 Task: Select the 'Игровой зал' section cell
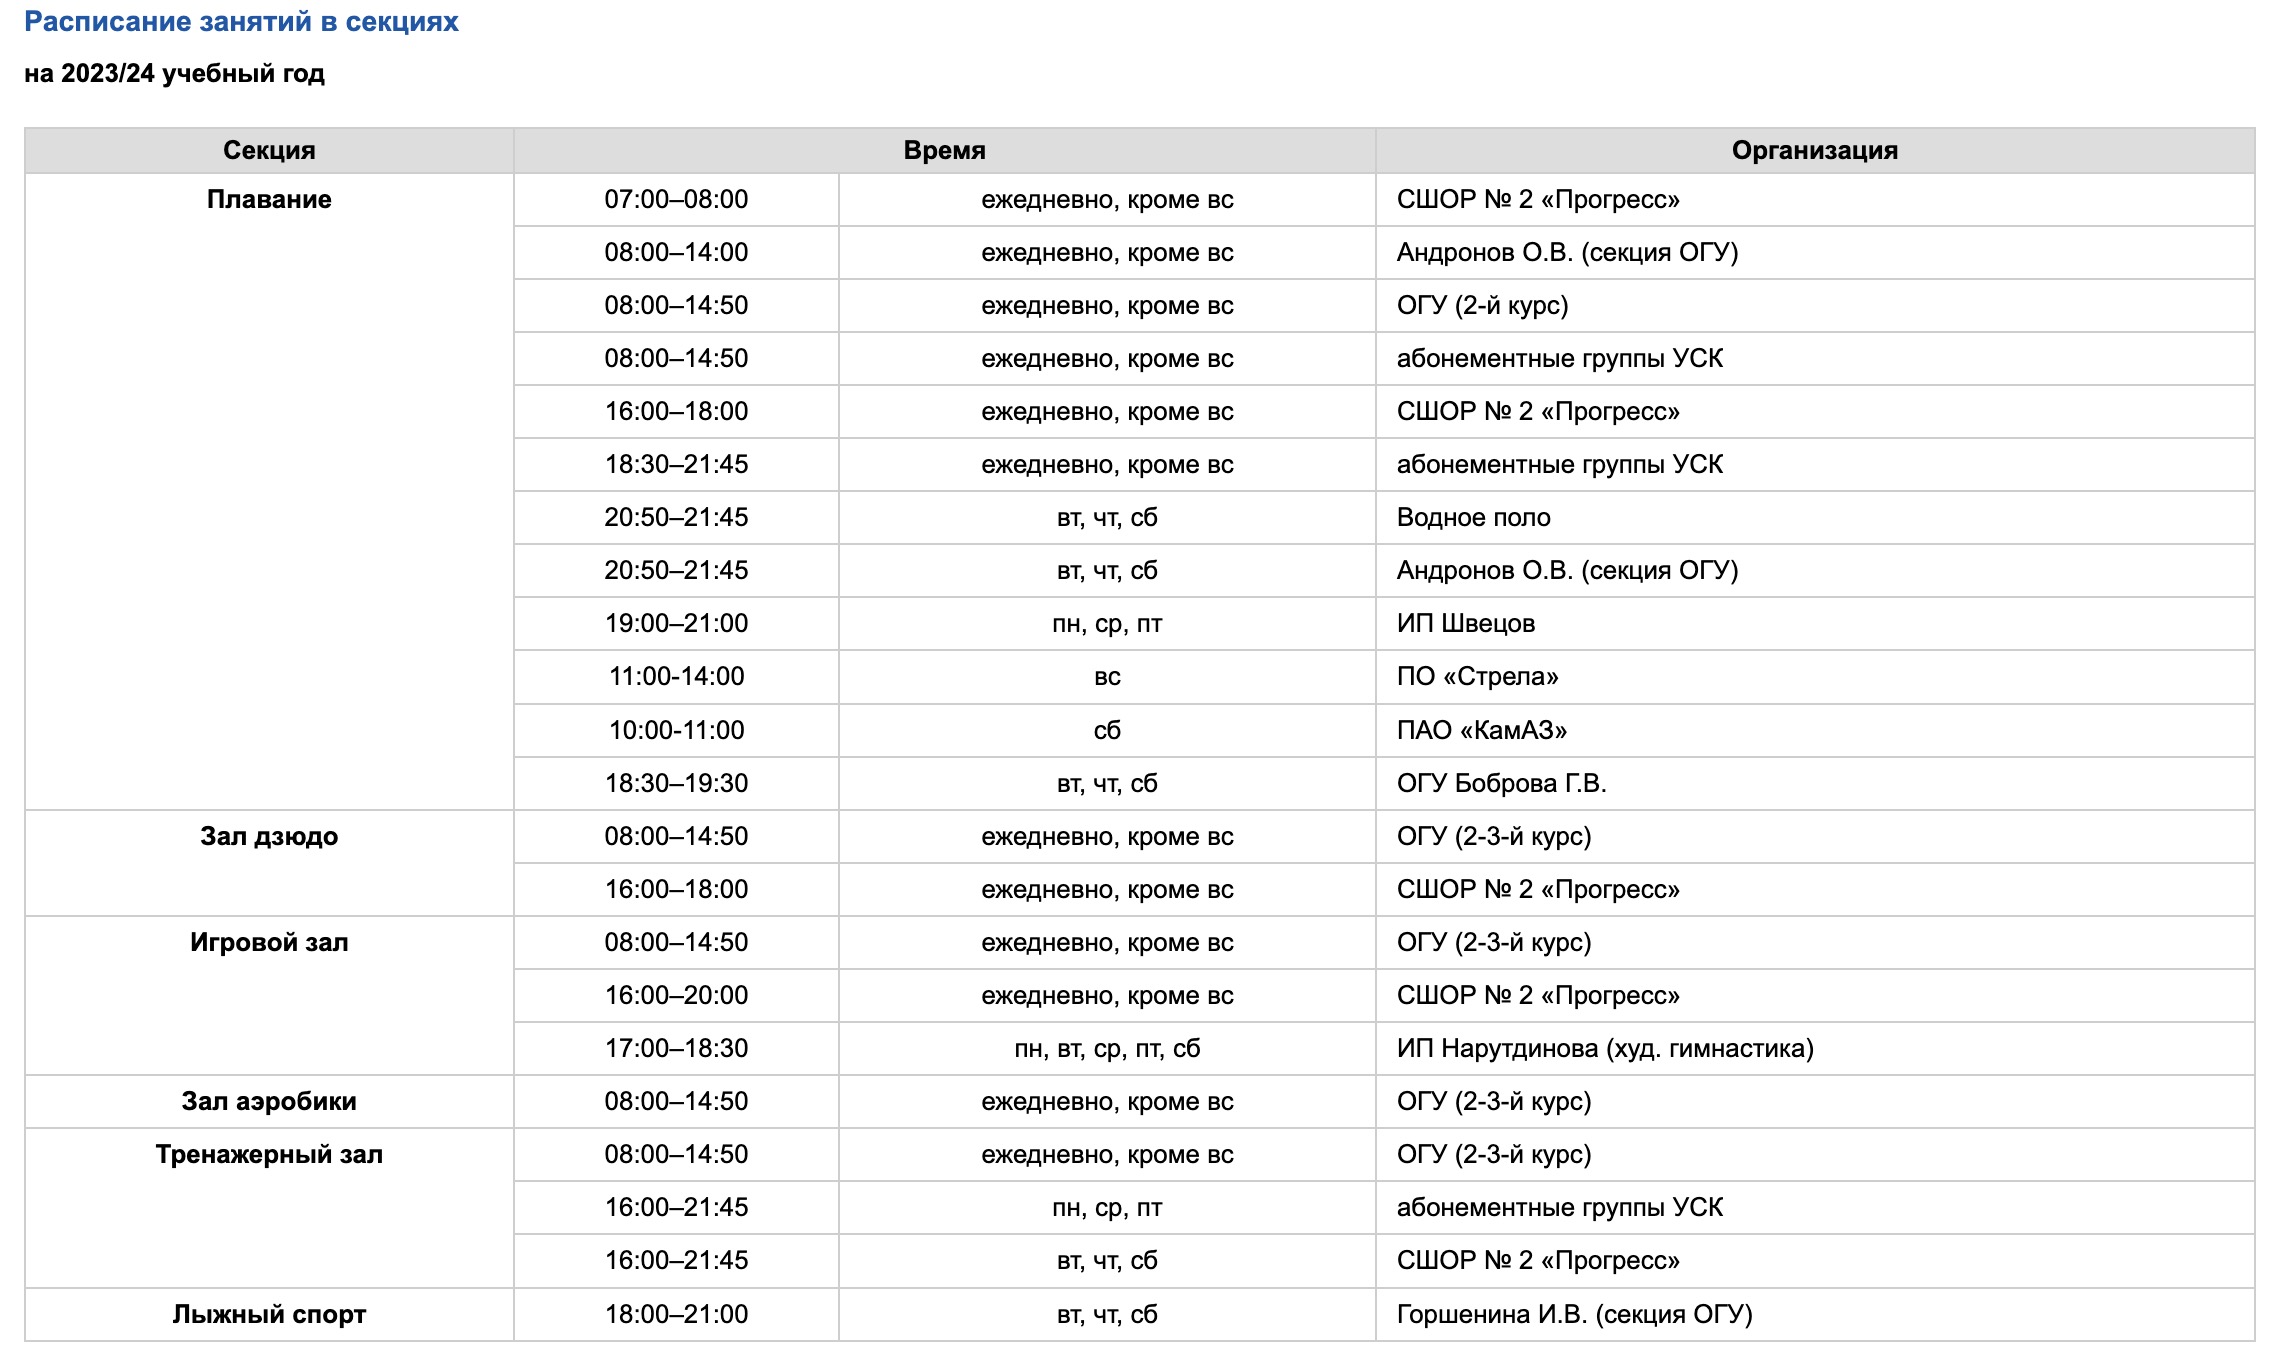(x=269, y=995)
